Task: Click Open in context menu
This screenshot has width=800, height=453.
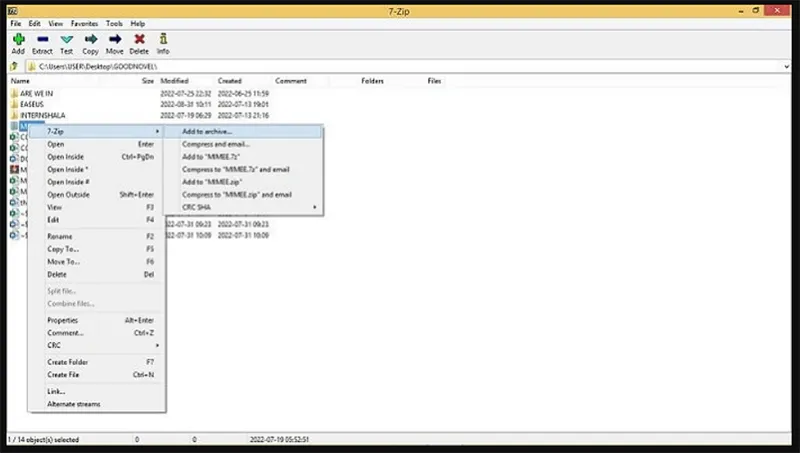Action: [x=97, y=144]
